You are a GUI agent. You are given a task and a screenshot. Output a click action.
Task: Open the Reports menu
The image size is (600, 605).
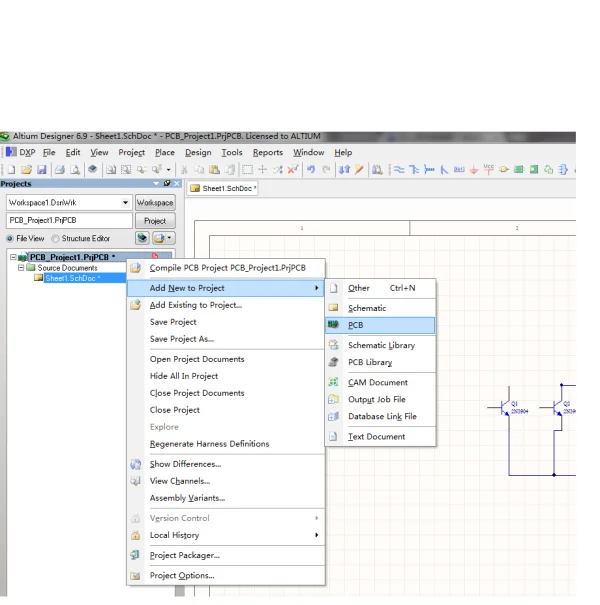(x=268, y=153)
